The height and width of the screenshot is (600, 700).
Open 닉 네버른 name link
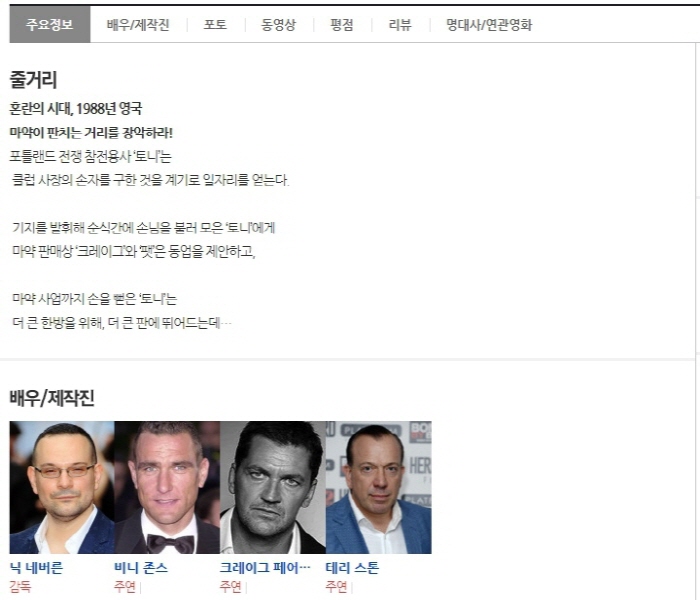37,568
